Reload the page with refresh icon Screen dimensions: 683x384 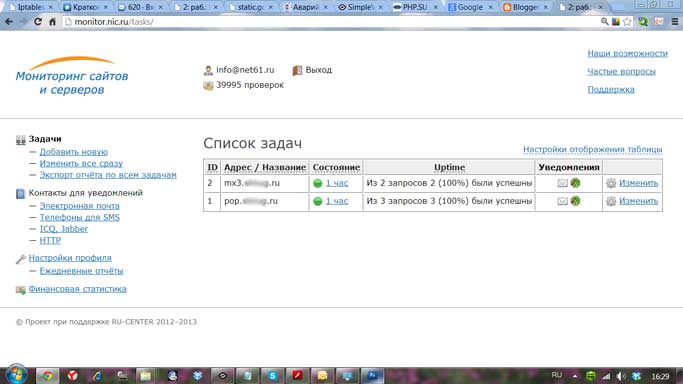[x=38, y=21]
